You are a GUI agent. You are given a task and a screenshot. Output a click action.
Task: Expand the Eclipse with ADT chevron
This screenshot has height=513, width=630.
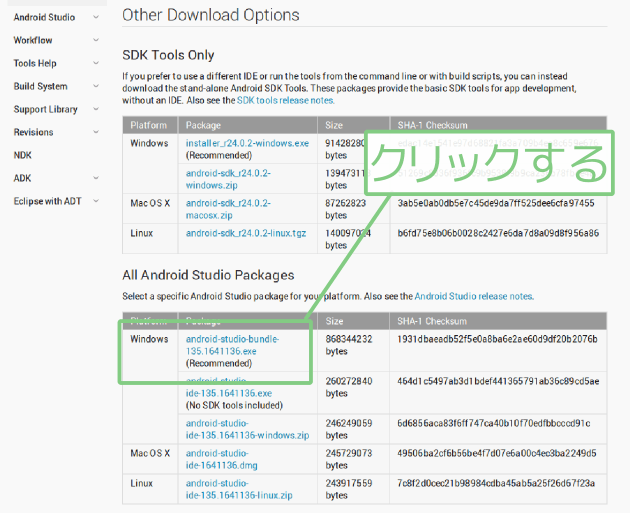click(96, 201)
